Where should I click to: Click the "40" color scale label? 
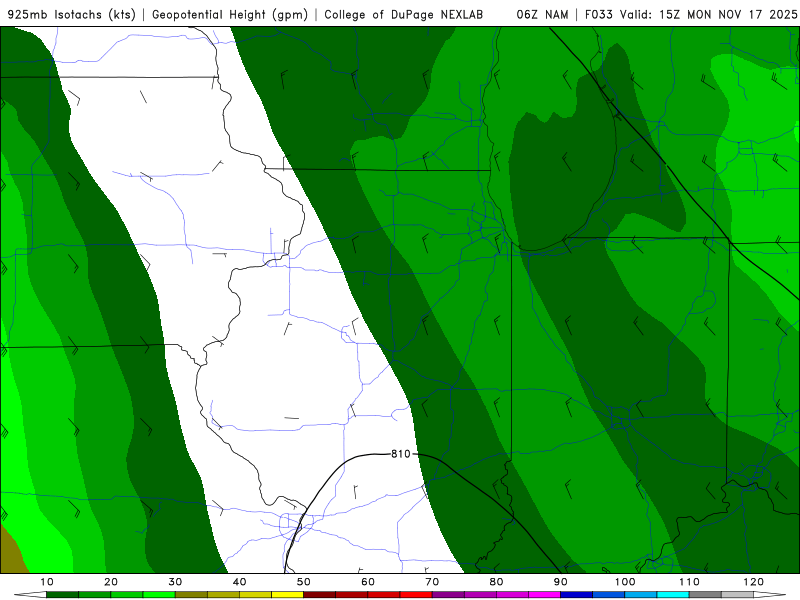point(239,582)
